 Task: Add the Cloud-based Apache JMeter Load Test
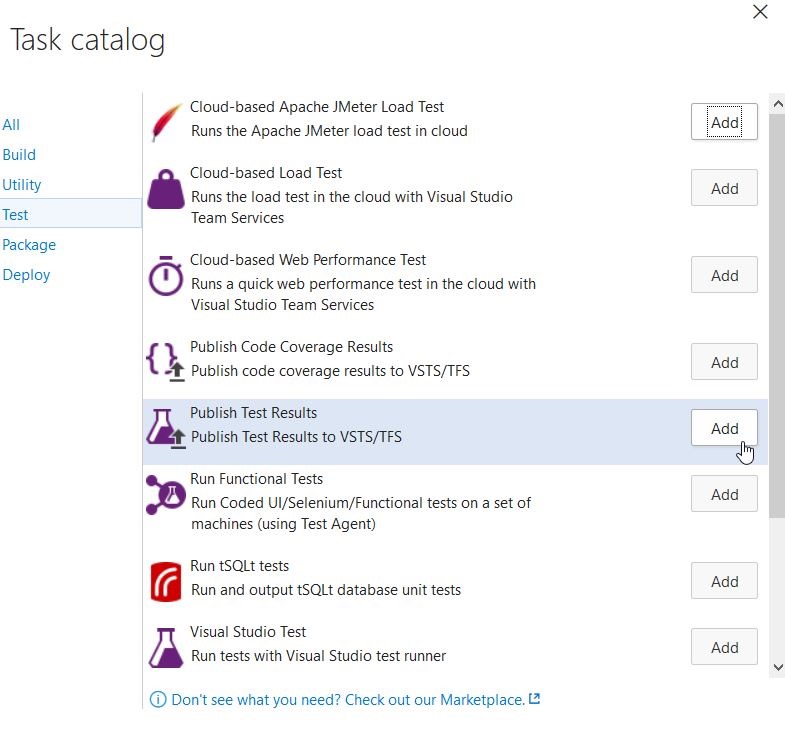tap(724, 122)
